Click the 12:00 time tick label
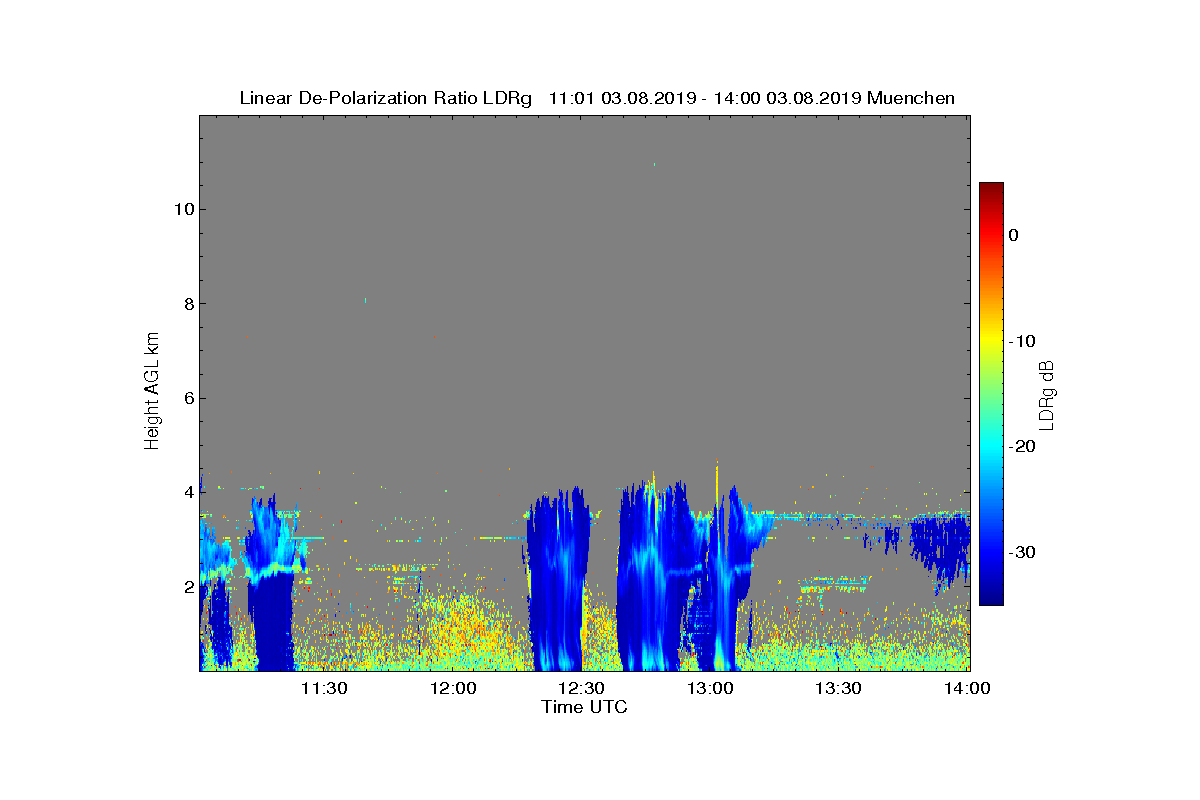This screenshot has width=1200, height=800. point(452,688)
